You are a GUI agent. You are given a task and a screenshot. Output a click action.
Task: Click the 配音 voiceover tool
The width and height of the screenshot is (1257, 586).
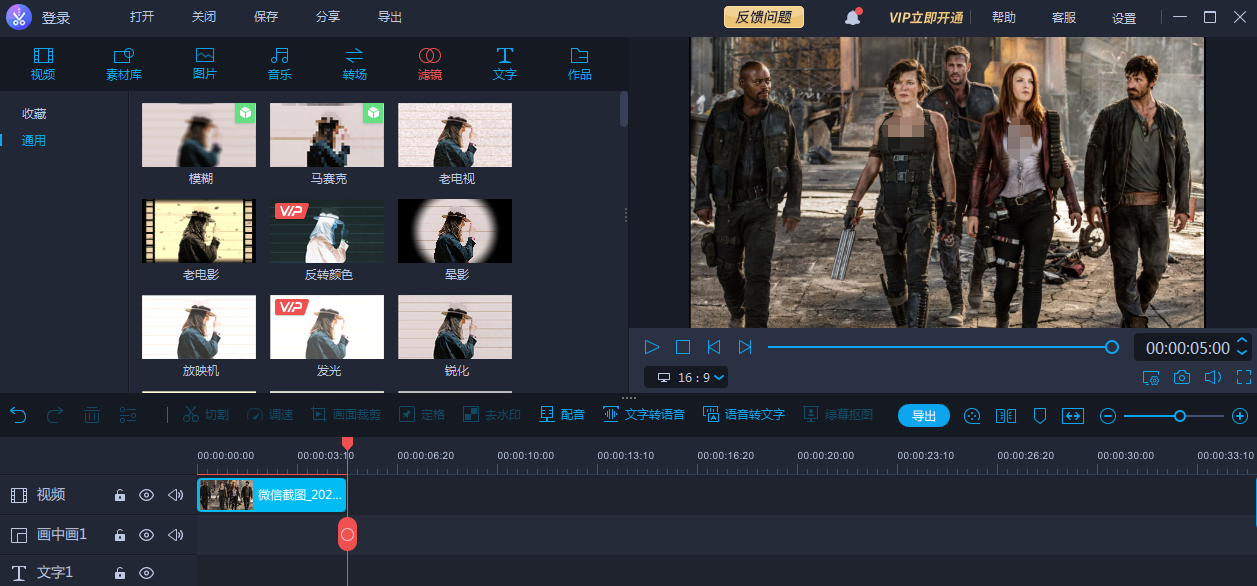point(562,415)
